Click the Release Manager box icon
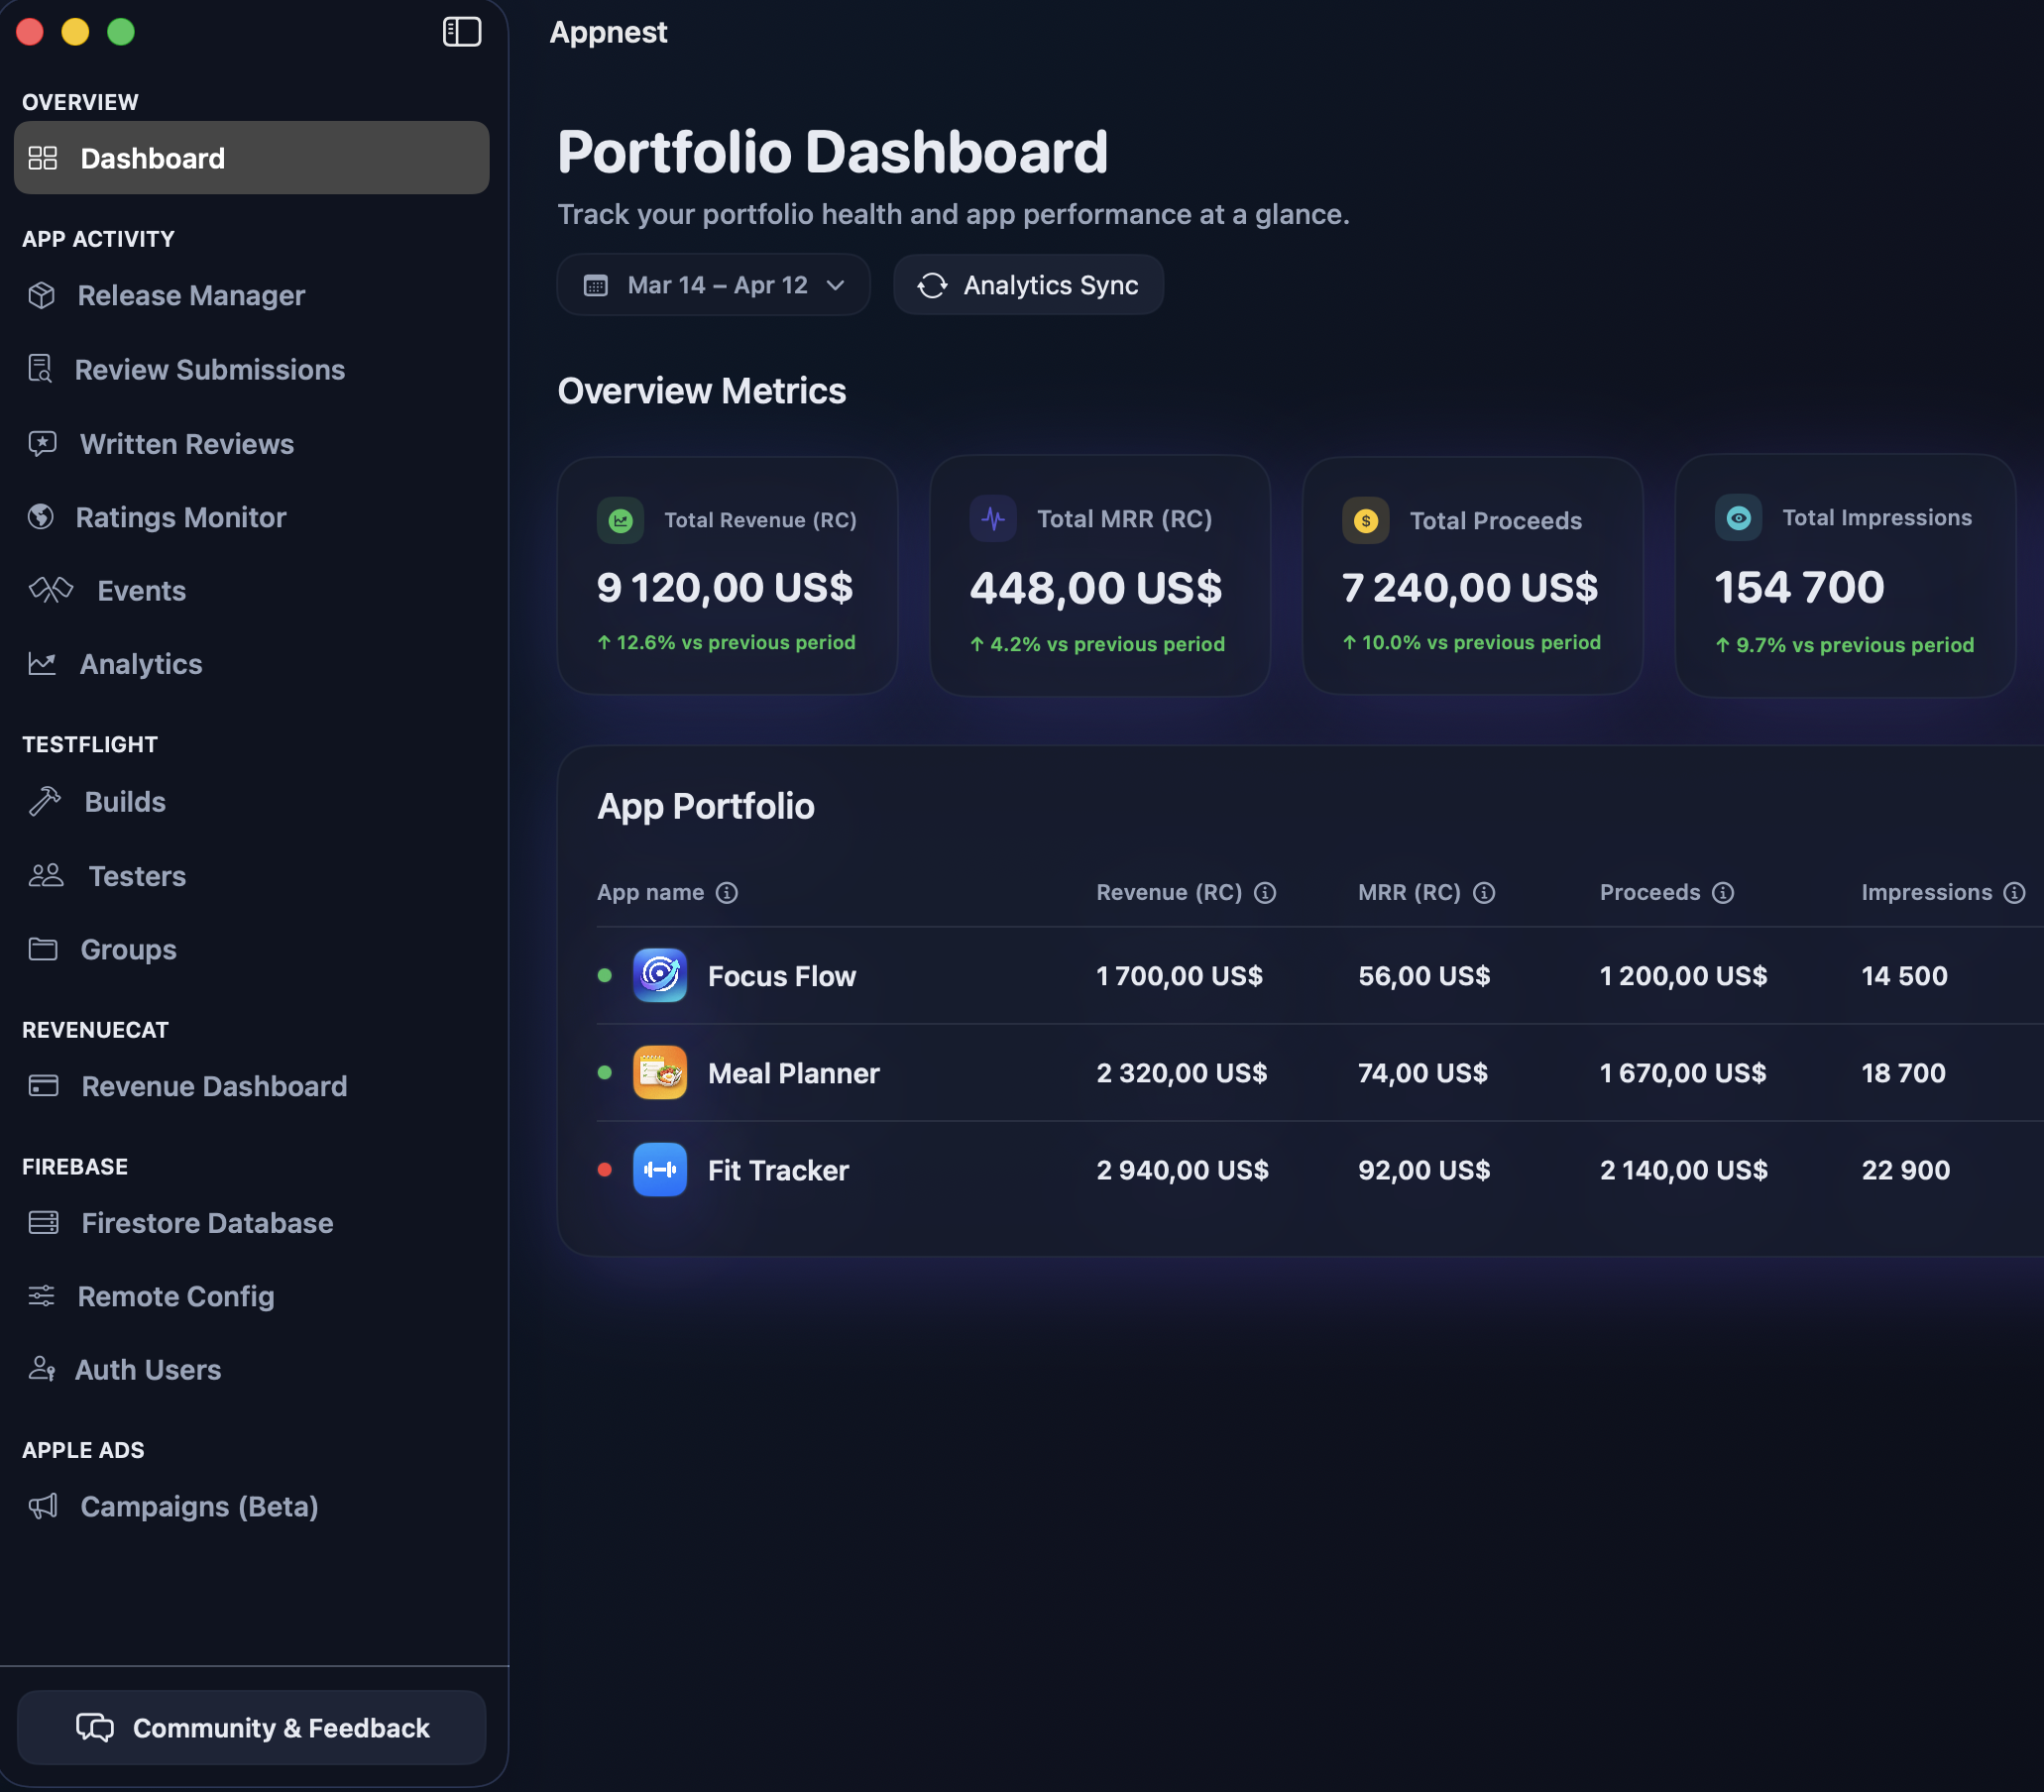2044x1792 pixels. [x=42, y=295]
